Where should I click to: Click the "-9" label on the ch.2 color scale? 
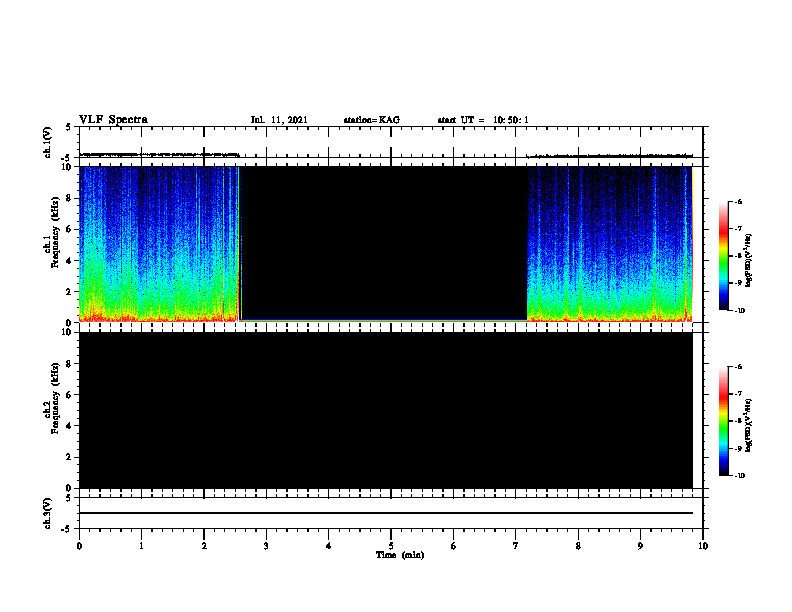(738, 448)
